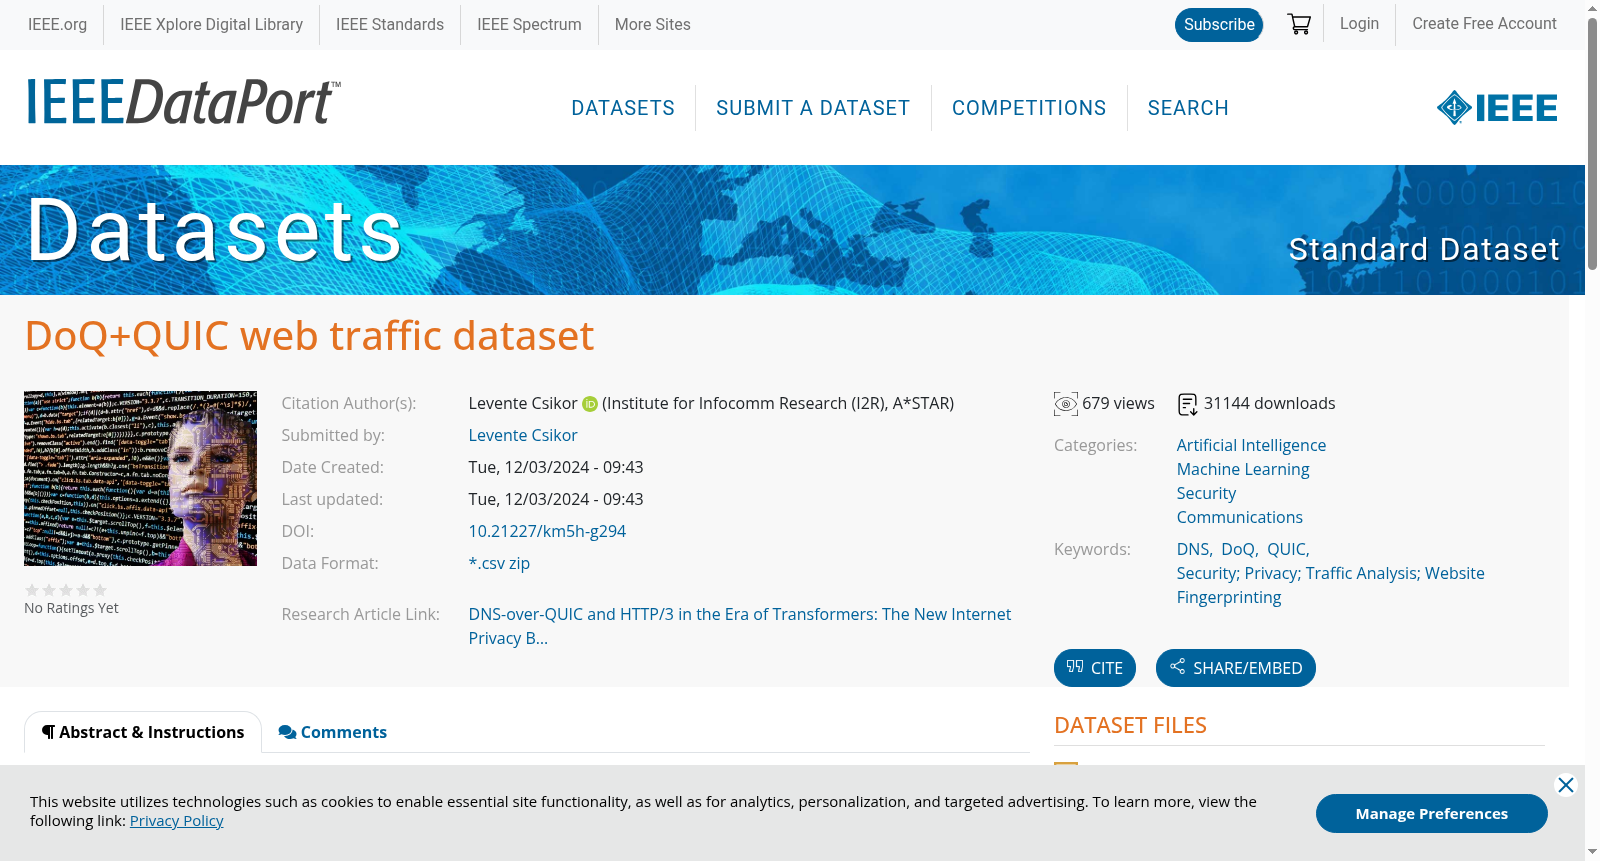Open DOI link 10.21227/km5h-g294
This screenshot has height=861, width=1600.
coord(547,532)
